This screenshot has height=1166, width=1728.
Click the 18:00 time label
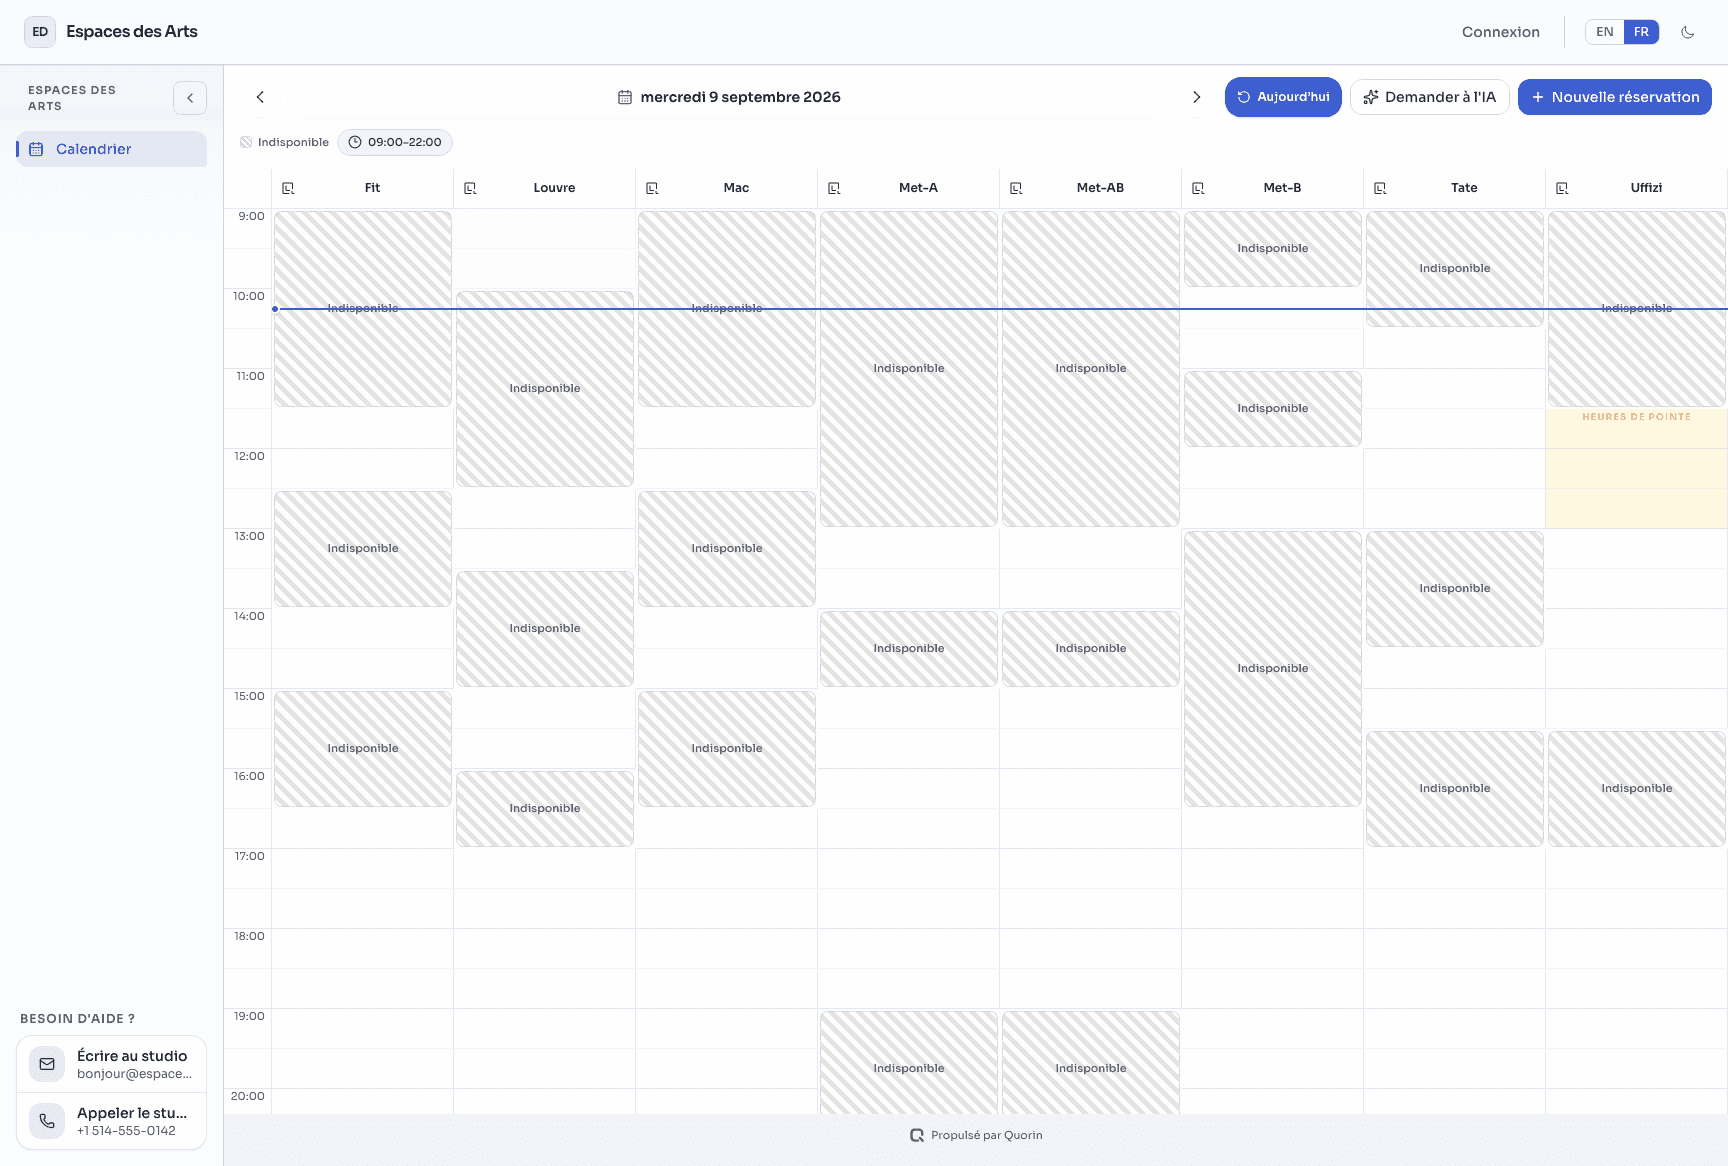(x=250, y=936)
